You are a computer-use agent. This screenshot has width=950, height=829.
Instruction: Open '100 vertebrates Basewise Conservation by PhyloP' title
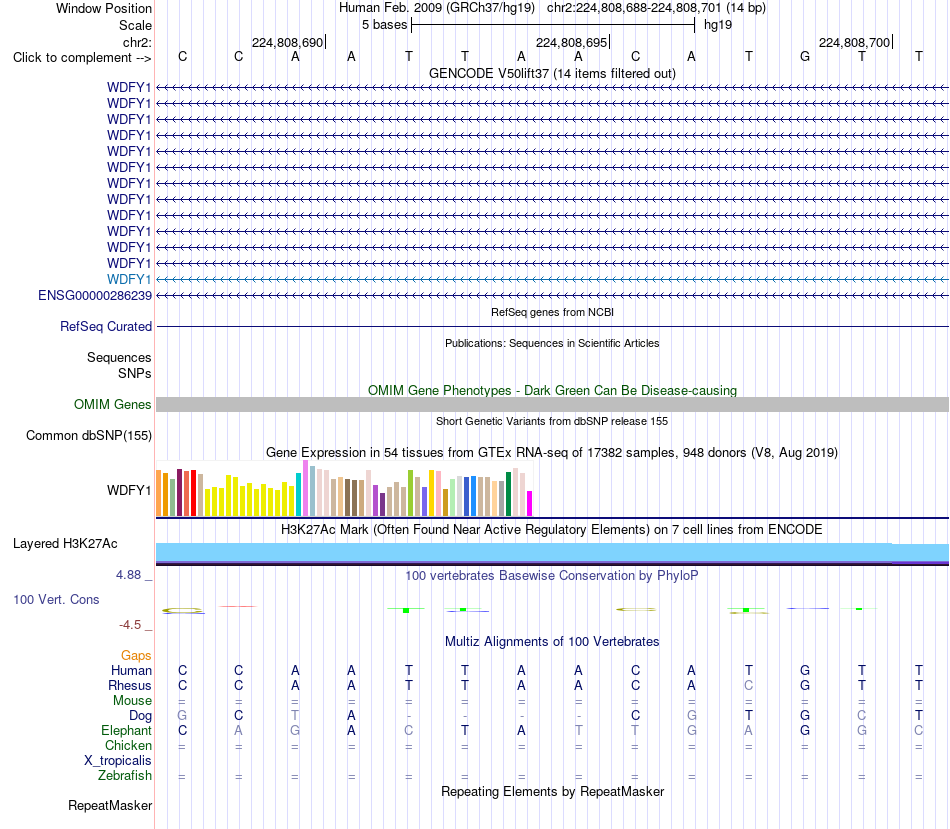(x=552, y=576)
